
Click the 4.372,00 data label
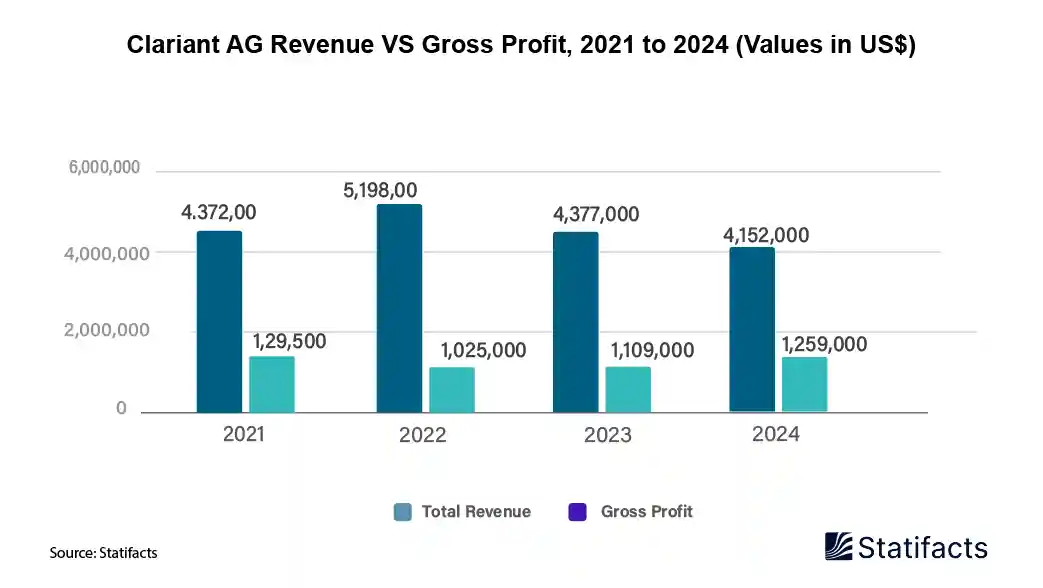tap(219, 212)
